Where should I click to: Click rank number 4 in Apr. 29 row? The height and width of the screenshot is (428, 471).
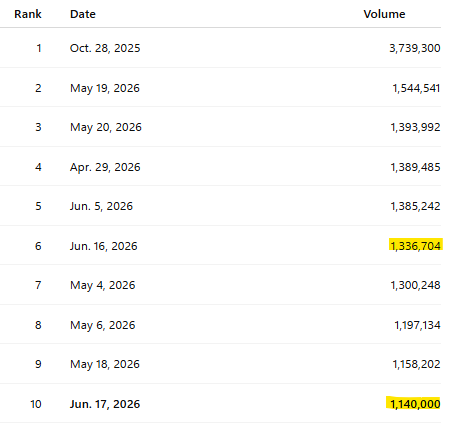coord(38,167)
